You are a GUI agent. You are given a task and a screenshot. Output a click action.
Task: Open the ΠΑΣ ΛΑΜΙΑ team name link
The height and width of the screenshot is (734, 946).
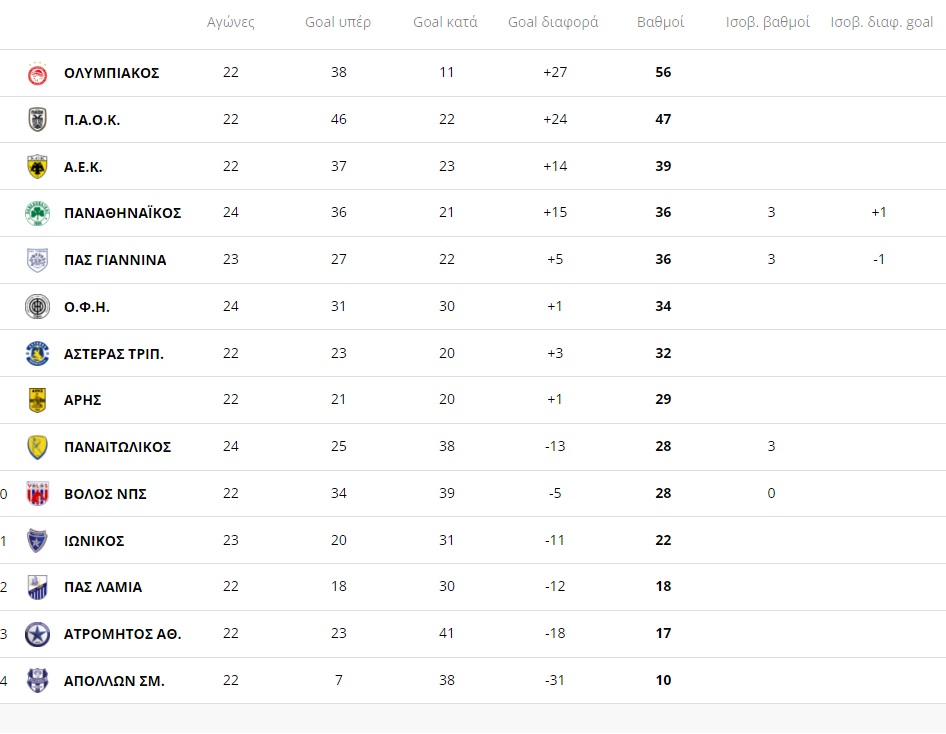[x=103, y=587]
